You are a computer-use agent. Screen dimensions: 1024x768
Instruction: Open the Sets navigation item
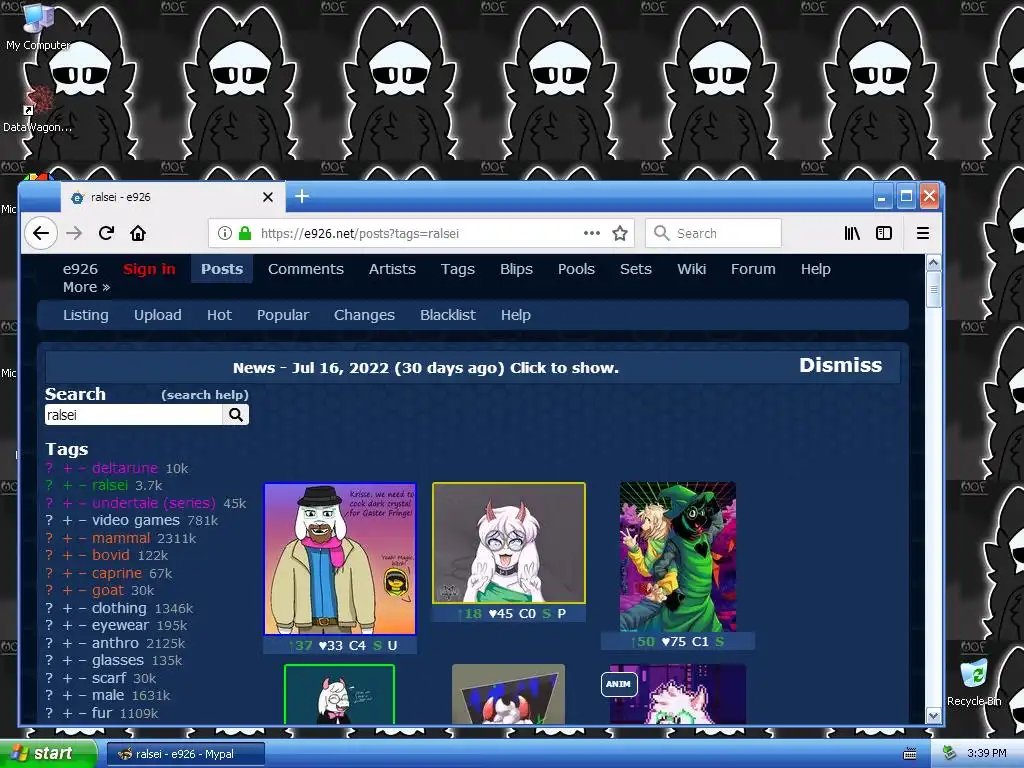pyautogui.click(x=636, y=269)
